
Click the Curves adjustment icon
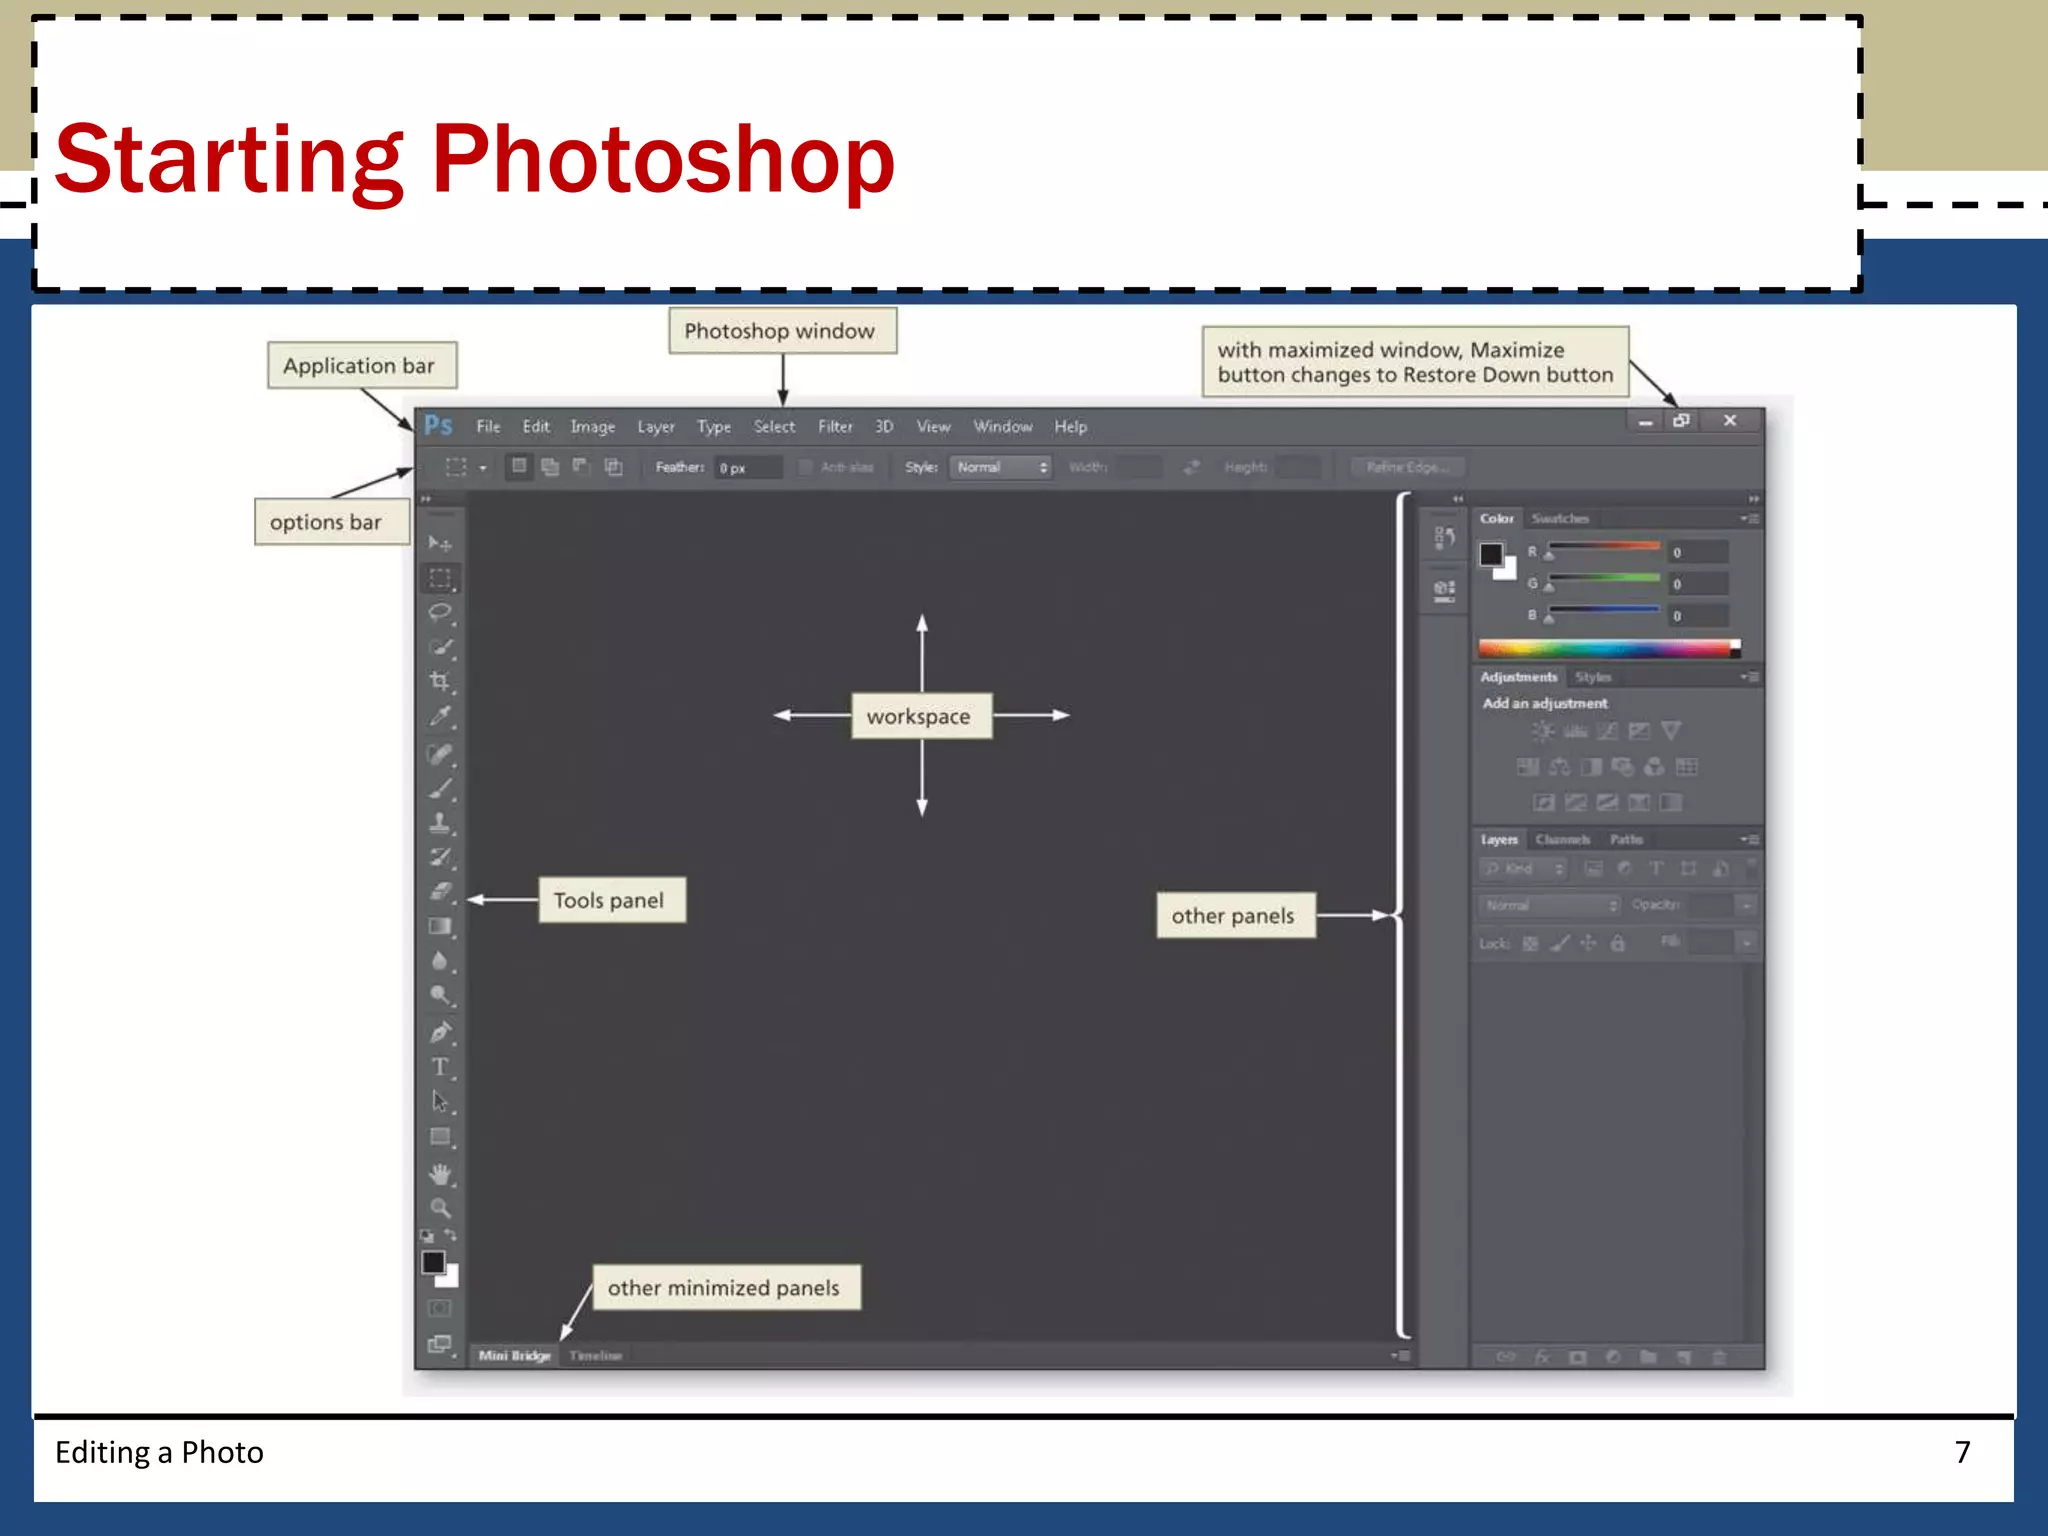[1607, 732]
